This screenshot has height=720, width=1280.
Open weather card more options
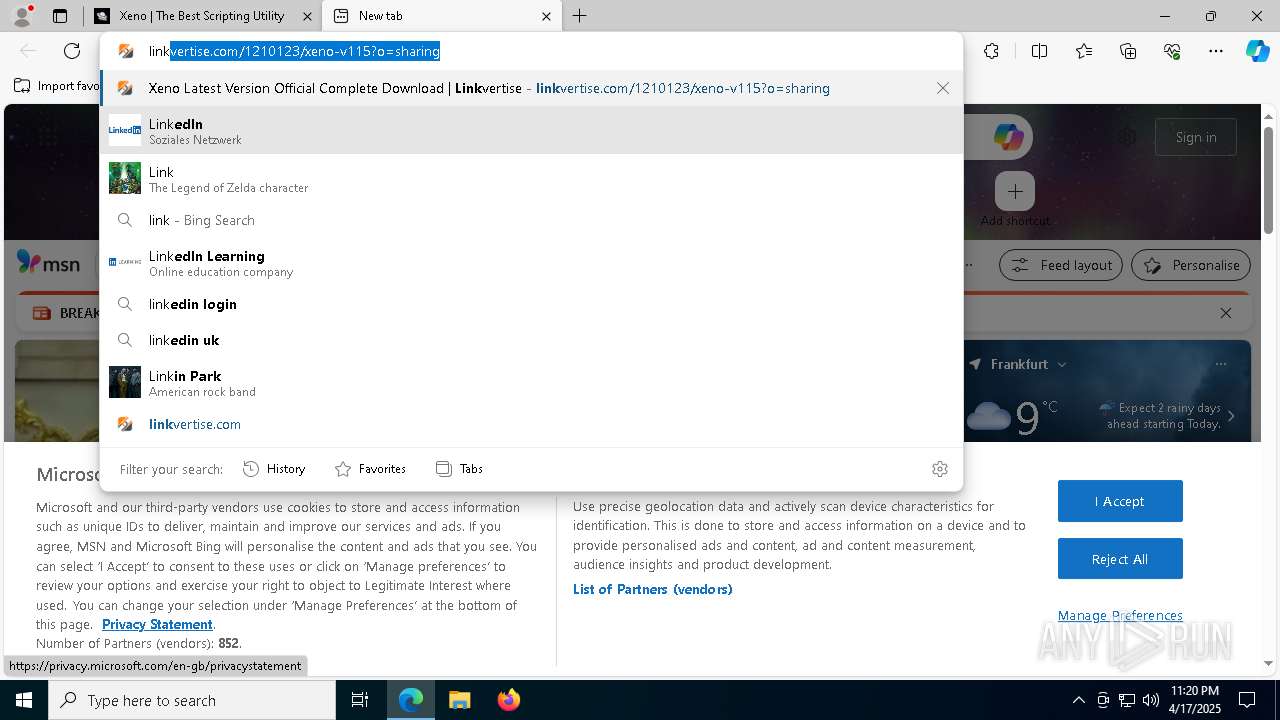click(1221, 364)
